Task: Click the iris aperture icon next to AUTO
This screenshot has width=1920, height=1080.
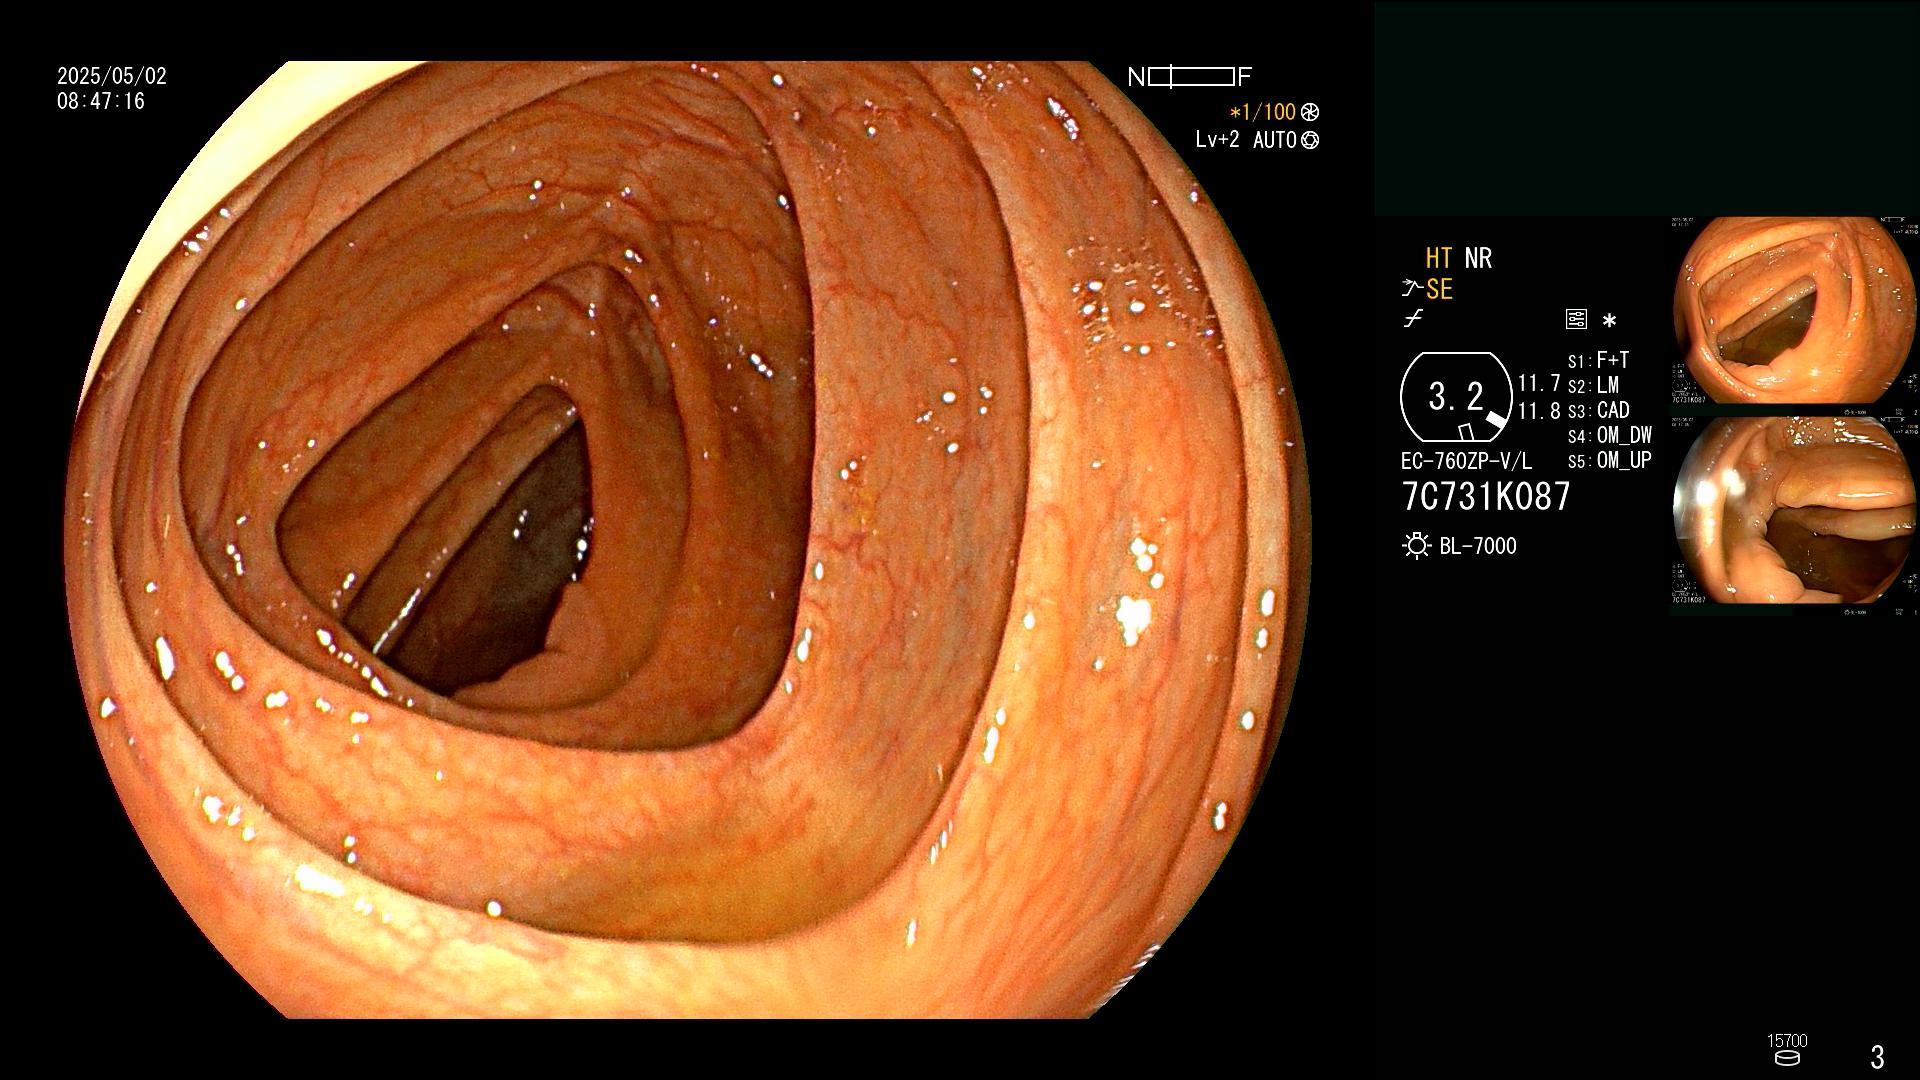Action: [x=1310, y=140]
